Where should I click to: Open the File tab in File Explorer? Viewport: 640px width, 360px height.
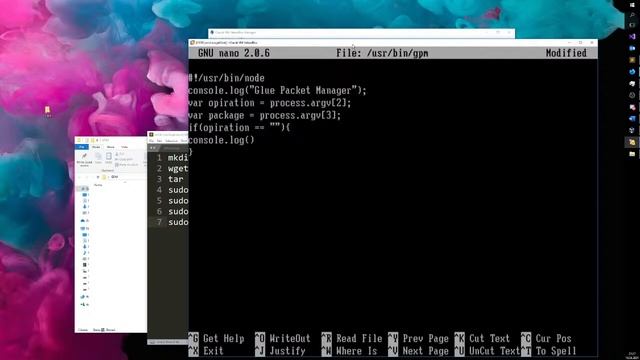tap(82, 147)
